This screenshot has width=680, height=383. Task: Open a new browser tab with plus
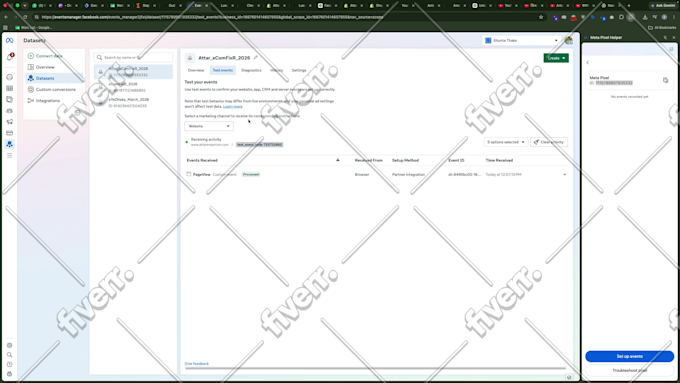629,6
